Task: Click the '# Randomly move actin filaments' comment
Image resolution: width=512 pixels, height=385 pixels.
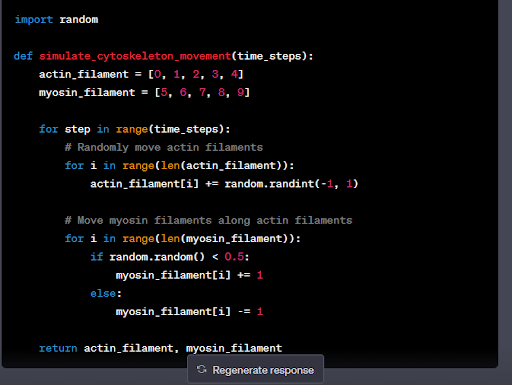Action: coord(164,147)
